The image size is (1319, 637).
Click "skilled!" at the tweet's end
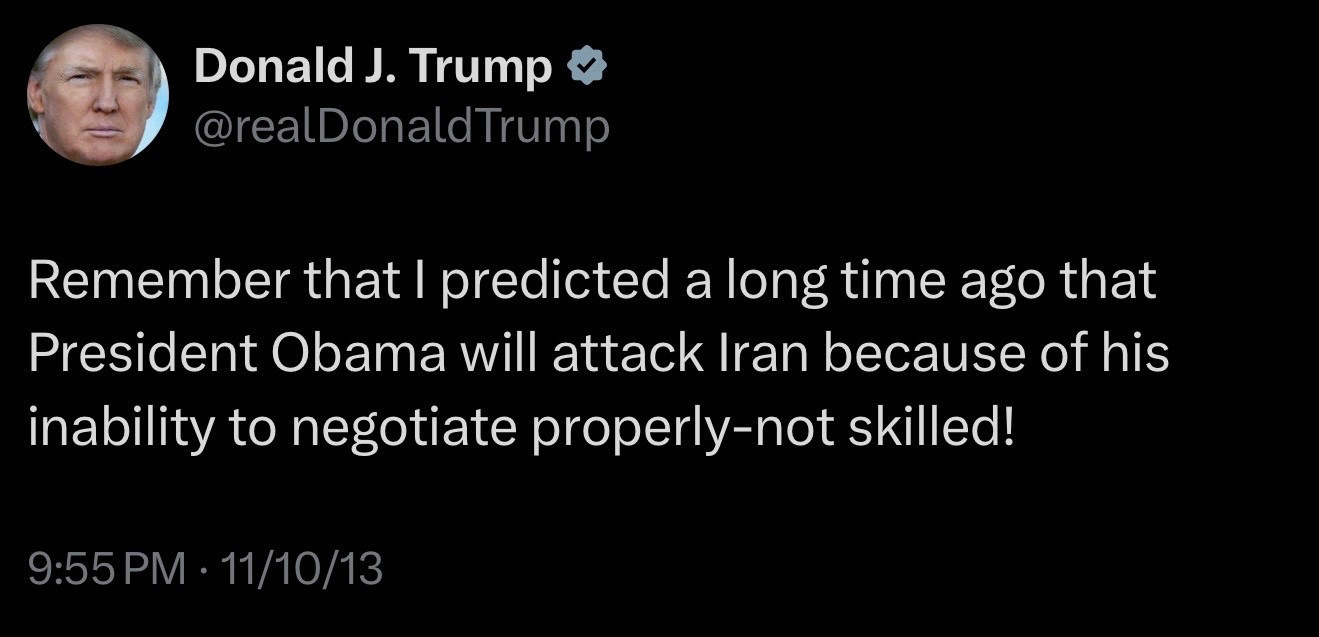[x=931, y=428]
